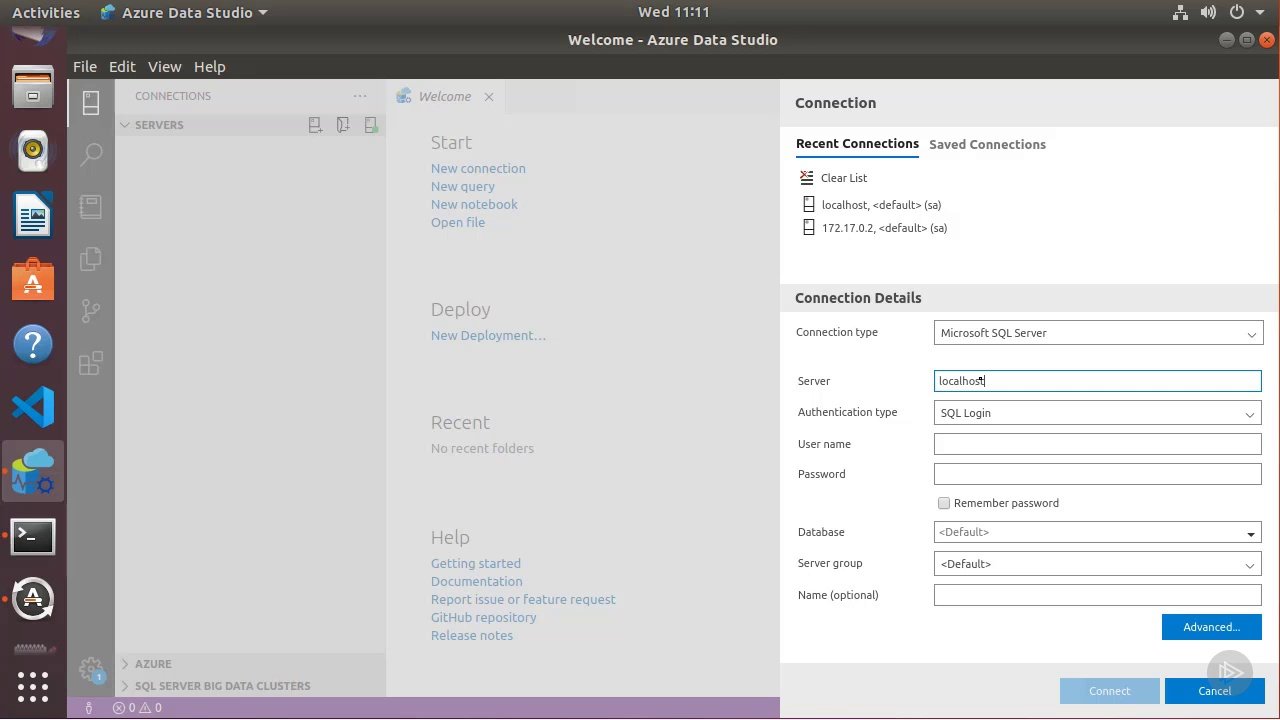Open the Connections view in the sidebar
1280x720 pixels.
click(92, 102)
